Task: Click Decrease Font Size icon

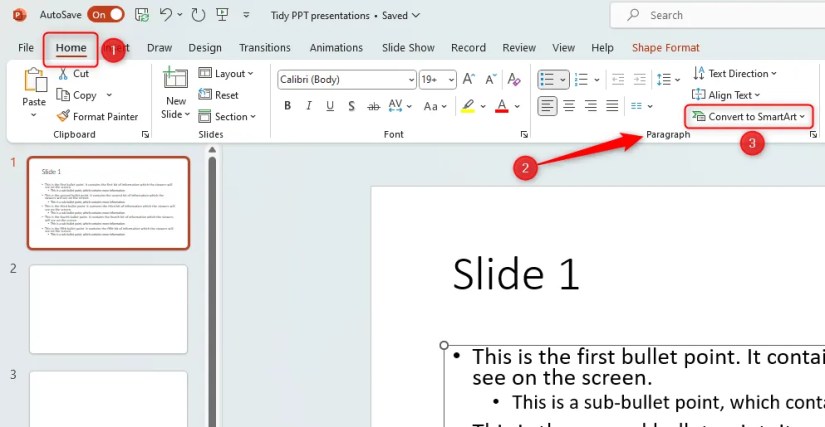Action: 490,79
